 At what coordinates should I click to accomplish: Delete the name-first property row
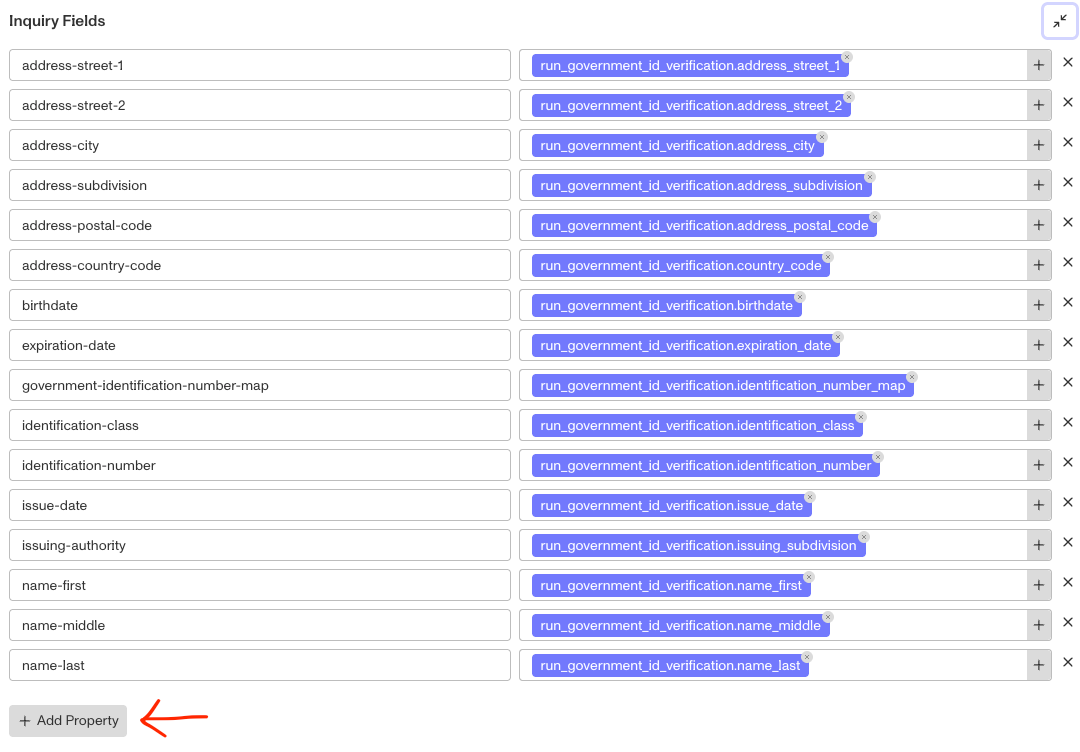coord(1068,582)
